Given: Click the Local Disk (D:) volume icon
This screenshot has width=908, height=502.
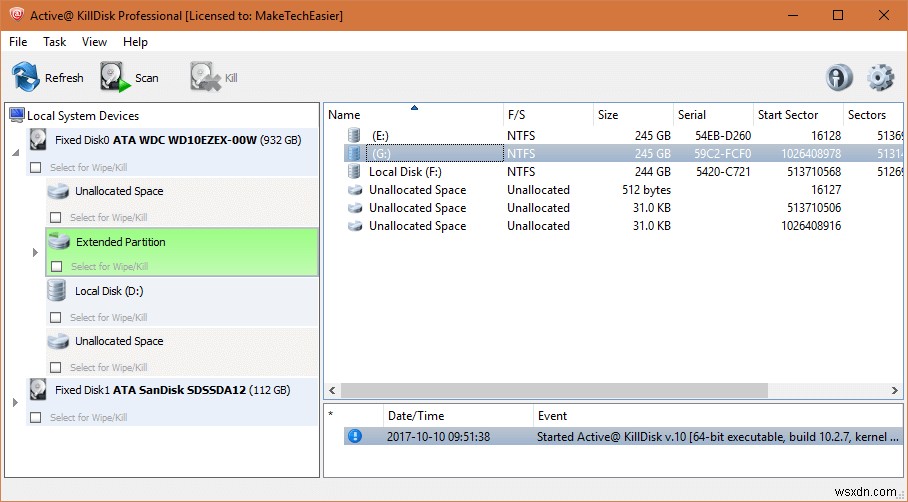Looking at the screenshot, I should (57, 291).
